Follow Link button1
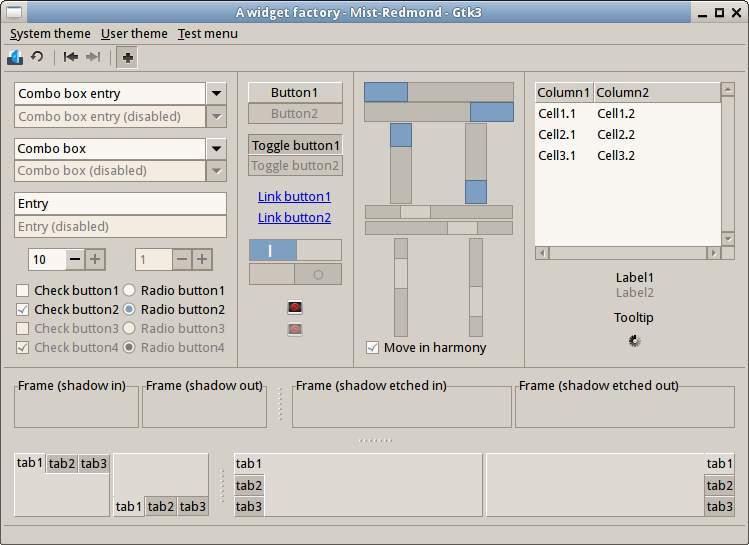This screenshot has height=545, width=749. pos(294,196)
